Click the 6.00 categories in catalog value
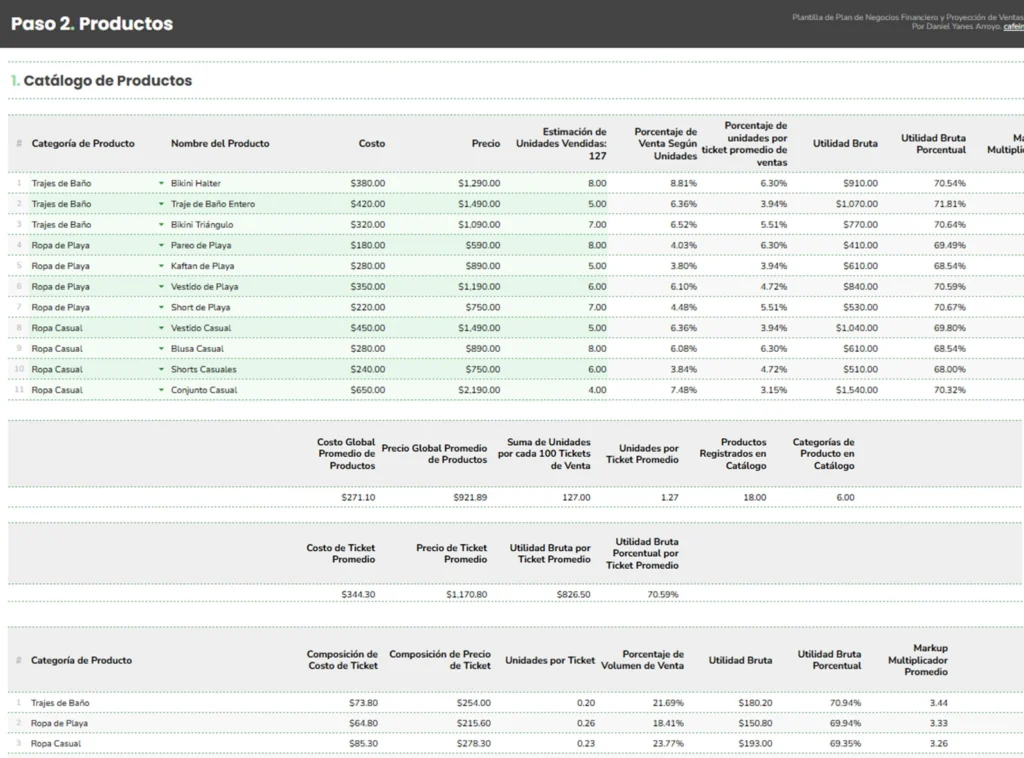This screenshot has width=1024, height=758. (x=846, y=497)
